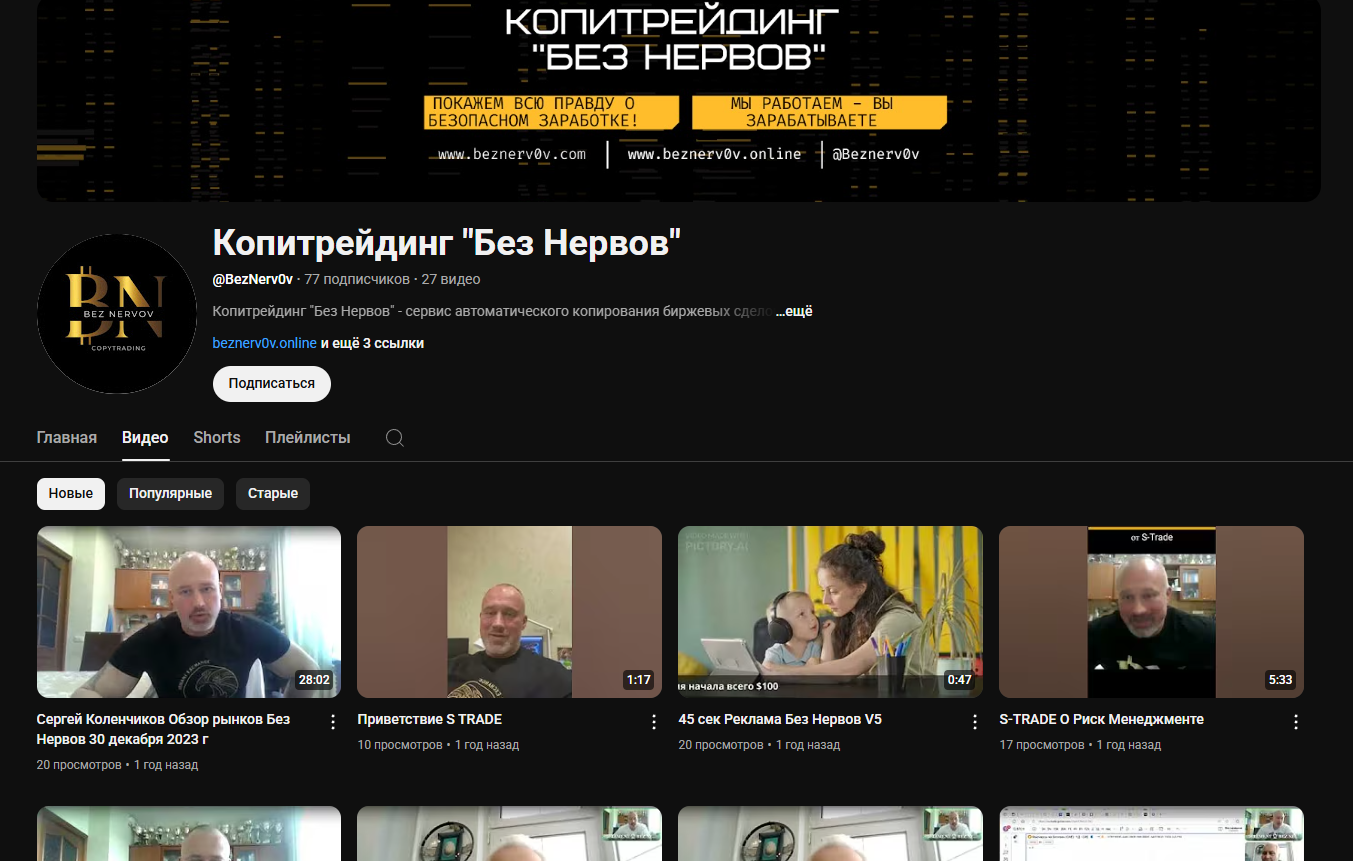Screen dimensions: 1353x861
Task: Play the 45 сек Реклама video thumbnail
Action: 830,611
